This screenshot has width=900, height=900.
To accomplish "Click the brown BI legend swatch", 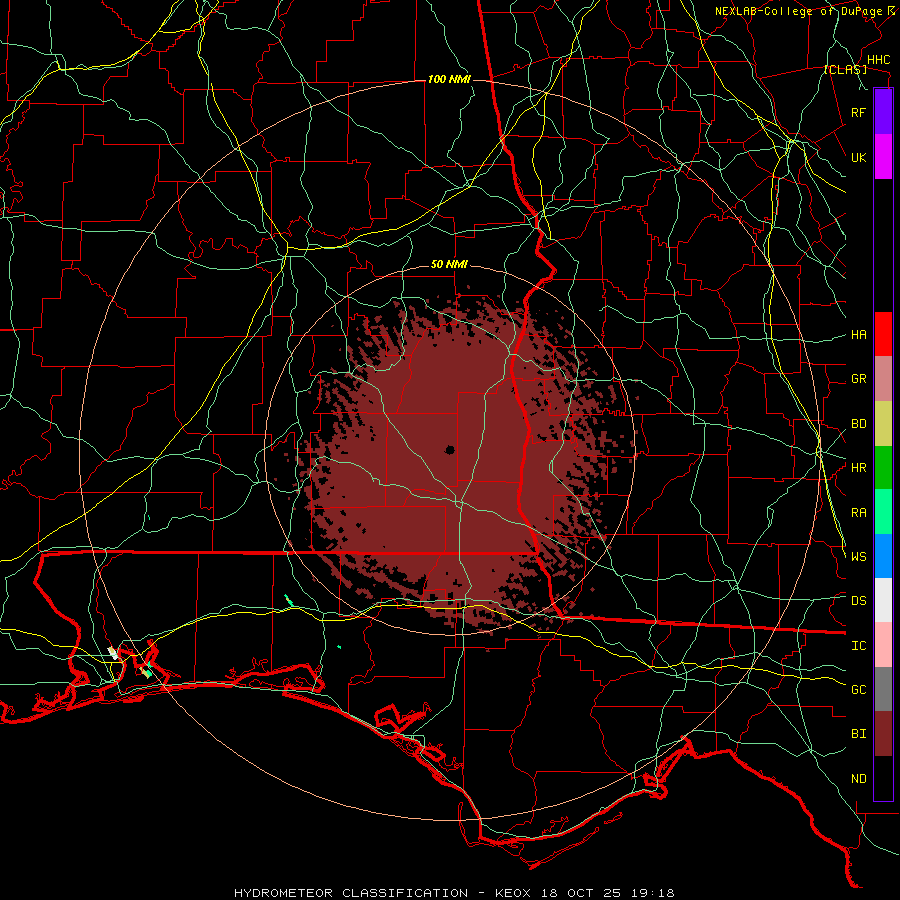I will point(883,734).
